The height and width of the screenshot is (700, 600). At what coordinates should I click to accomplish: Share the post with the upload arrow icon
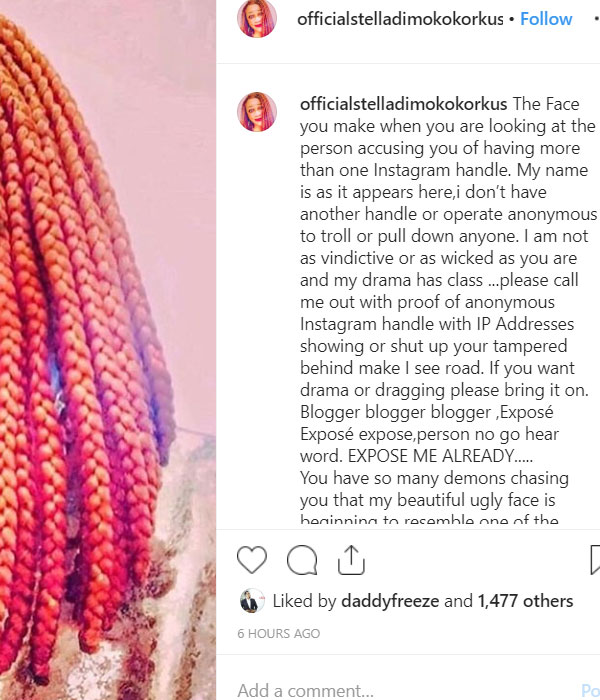(x=351, y=559)
